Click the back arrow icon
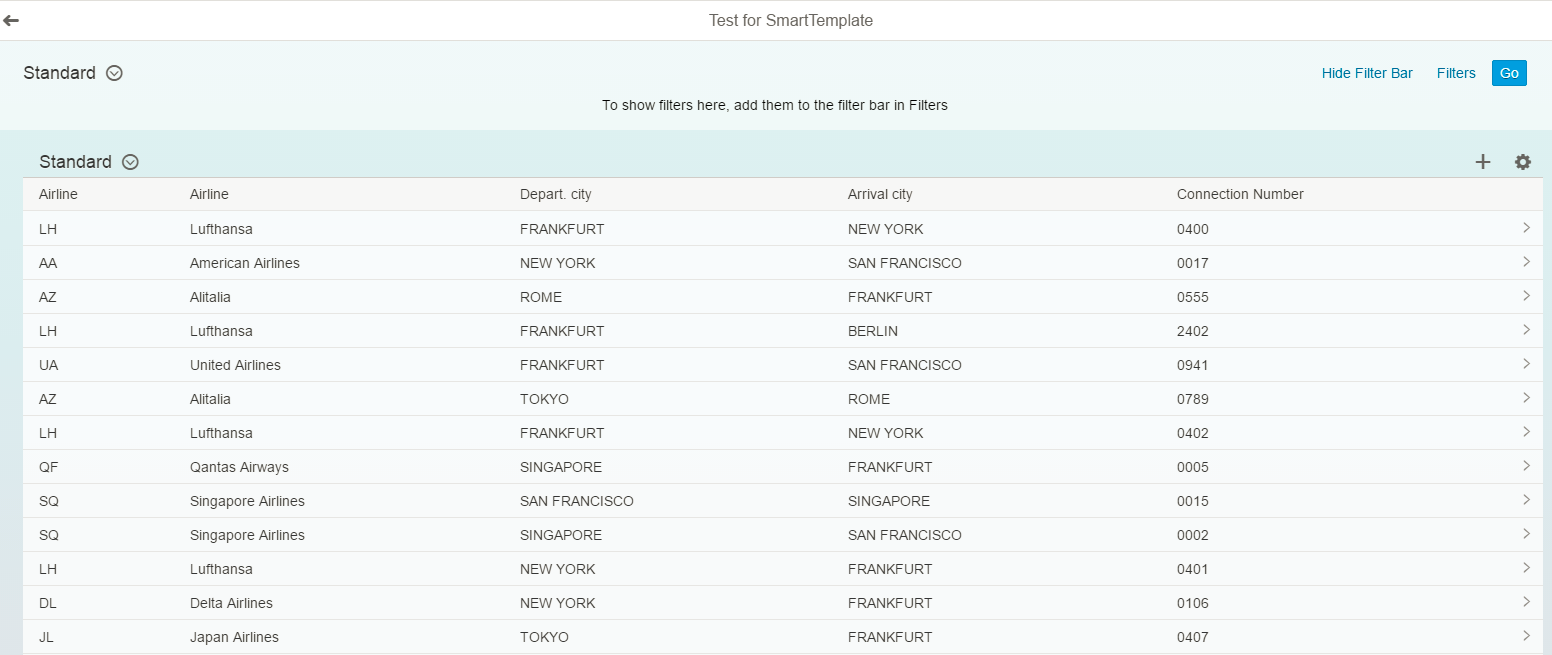Viewport: 1552px width, 655px height. pos(11,20)
